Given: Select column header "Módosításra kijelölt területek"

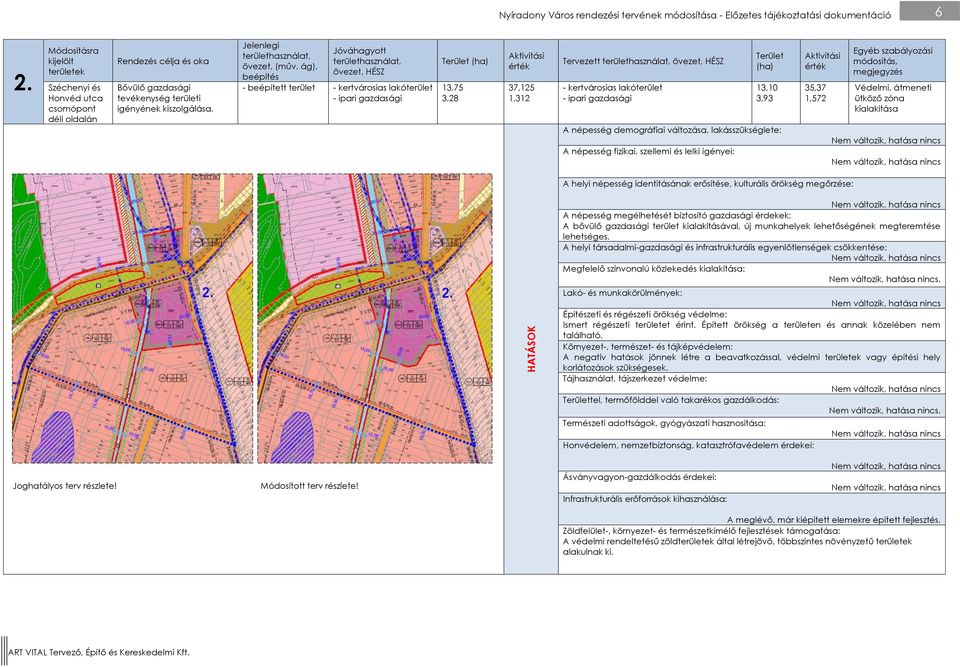Looking at the screenshot, I should tap(73, 61).
